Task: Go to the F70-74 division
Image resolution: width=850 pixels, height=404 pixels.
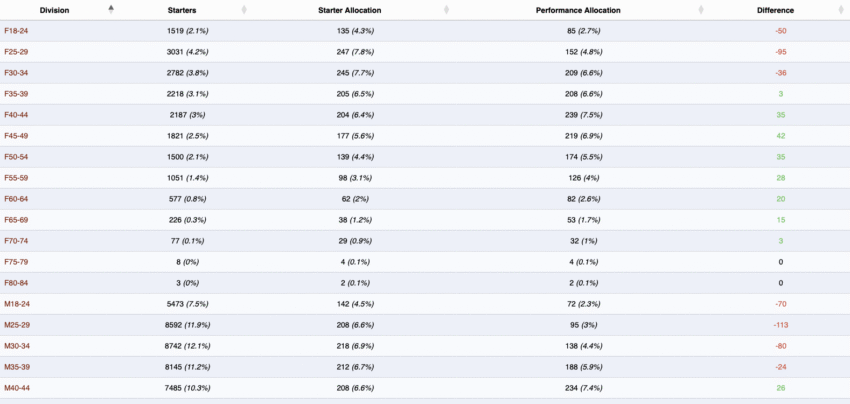Action: point(15,241)
